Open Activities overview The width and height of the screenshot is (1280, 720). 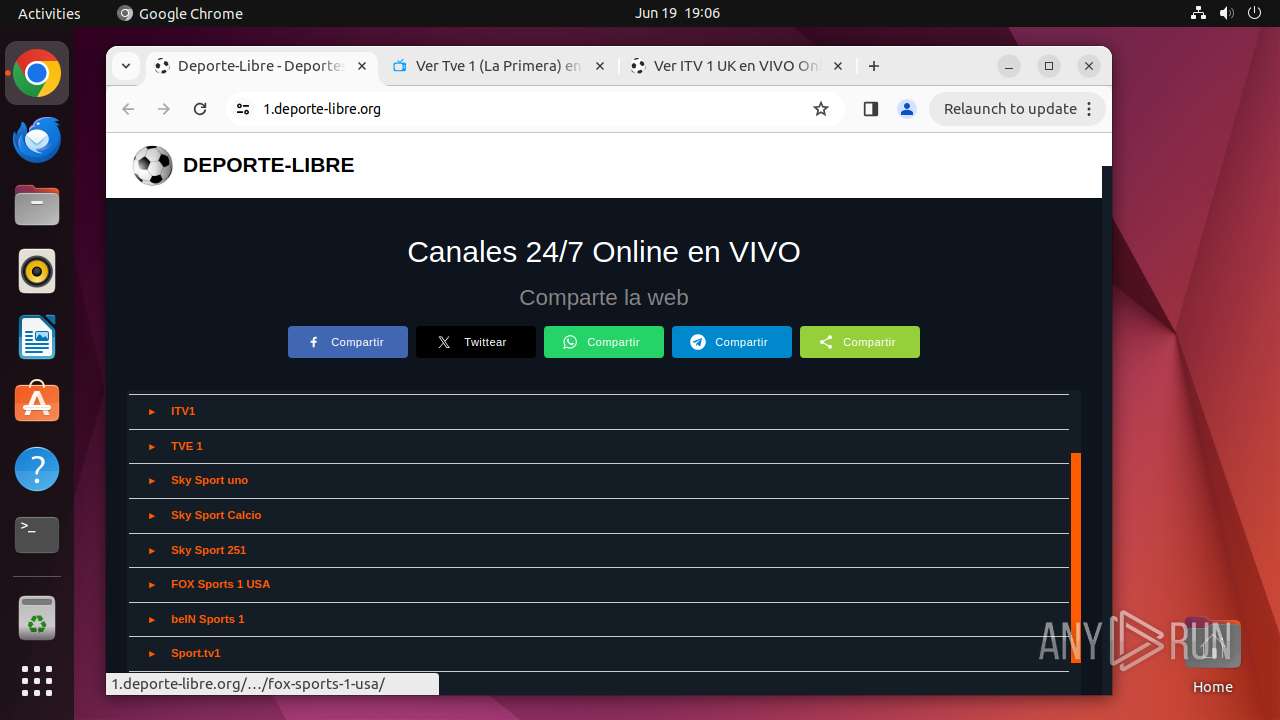[49, 13]
